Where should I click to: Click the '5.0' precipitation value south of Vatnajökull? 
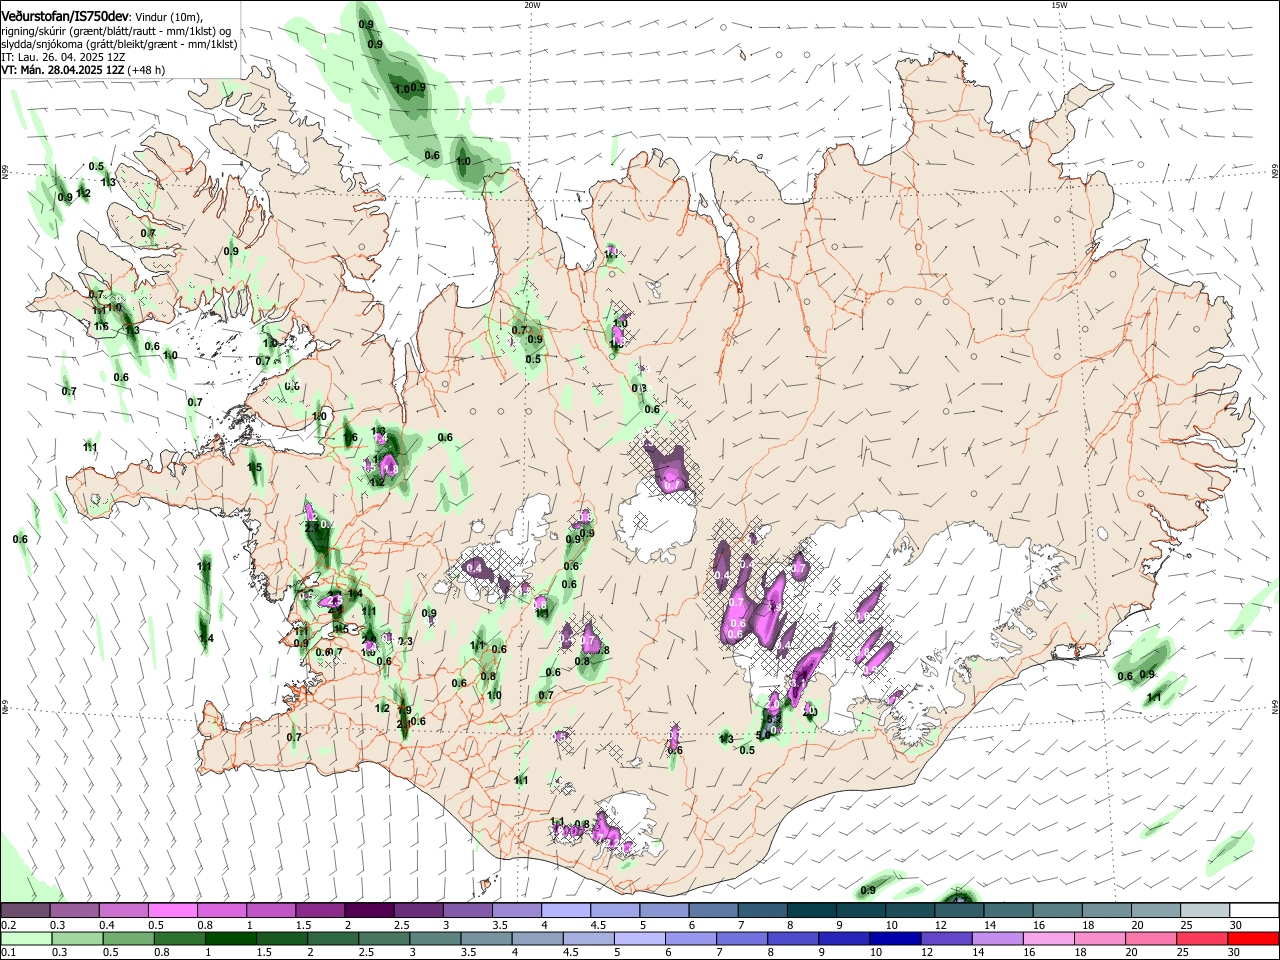pos(762,735)
